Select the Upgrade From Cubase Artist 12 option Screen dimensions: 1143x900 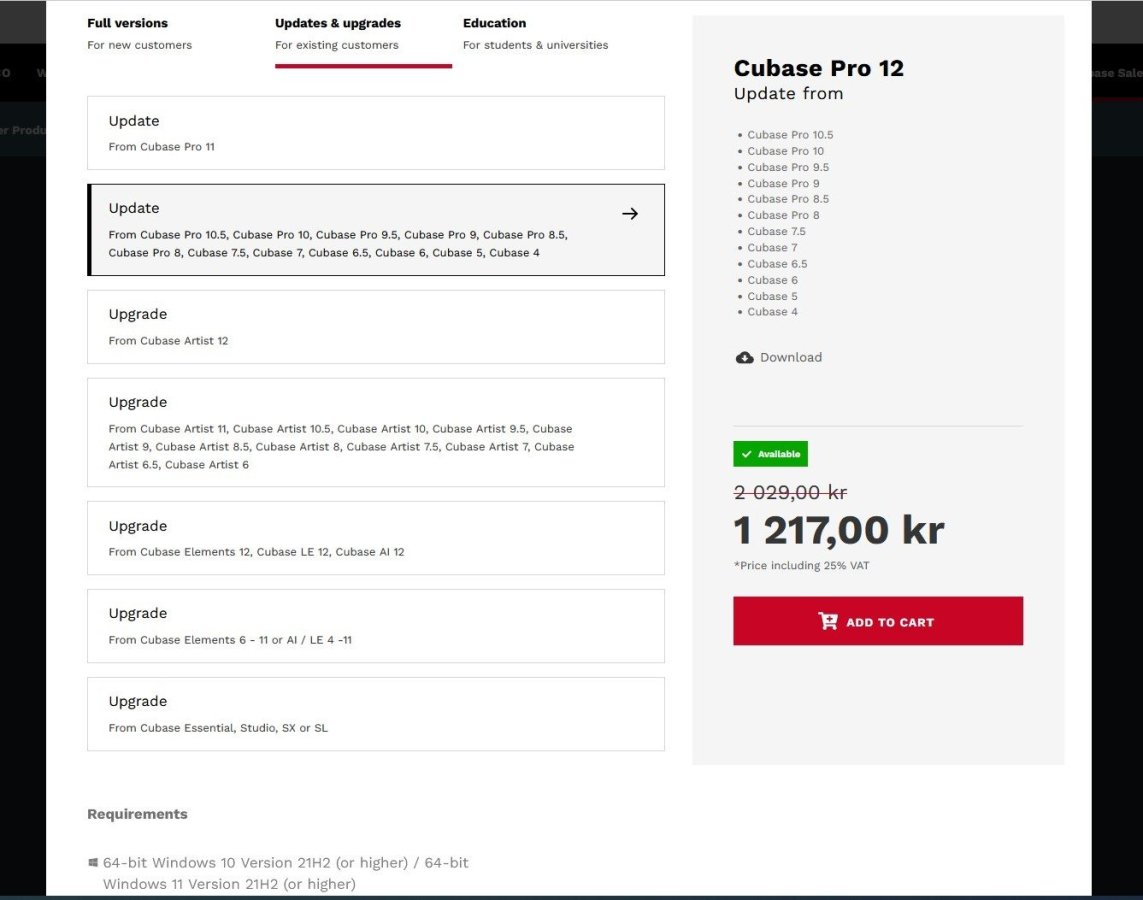point(376,327)
